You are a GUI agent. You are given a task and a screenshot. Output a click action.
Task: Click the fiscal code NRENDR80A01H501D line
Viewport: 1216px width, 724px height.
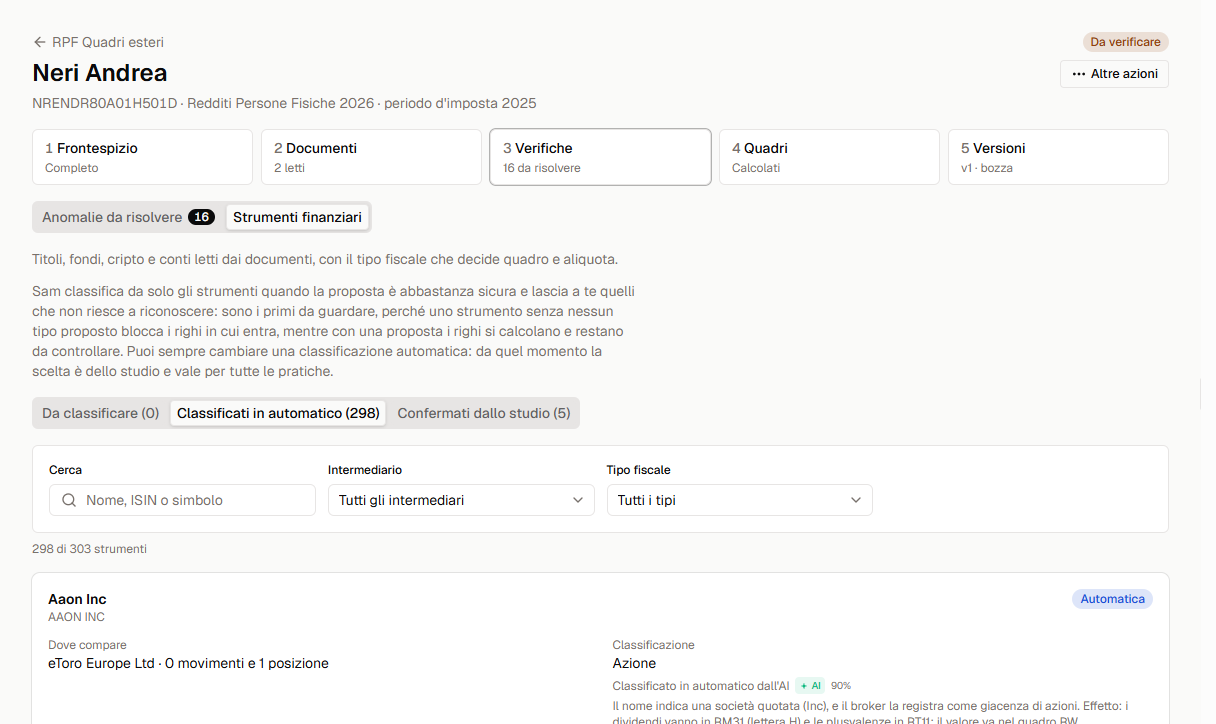(284, 103)
